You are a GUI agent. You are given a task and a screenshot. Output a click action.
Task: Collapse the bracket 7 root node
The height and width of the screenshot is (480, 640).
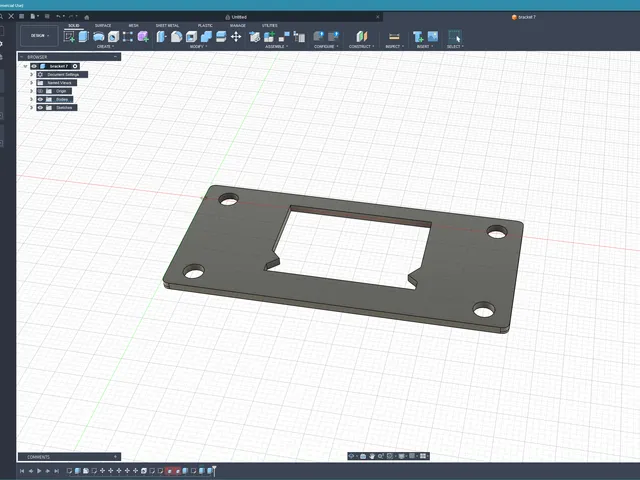tap(25, 66)
